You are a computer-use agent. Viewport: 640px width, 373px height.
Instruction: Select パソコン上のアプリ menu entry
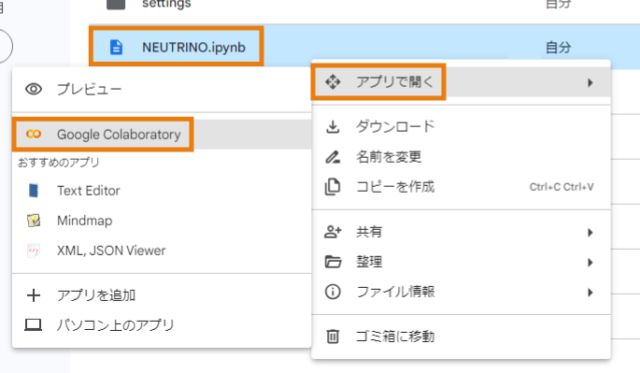[162, 325]
